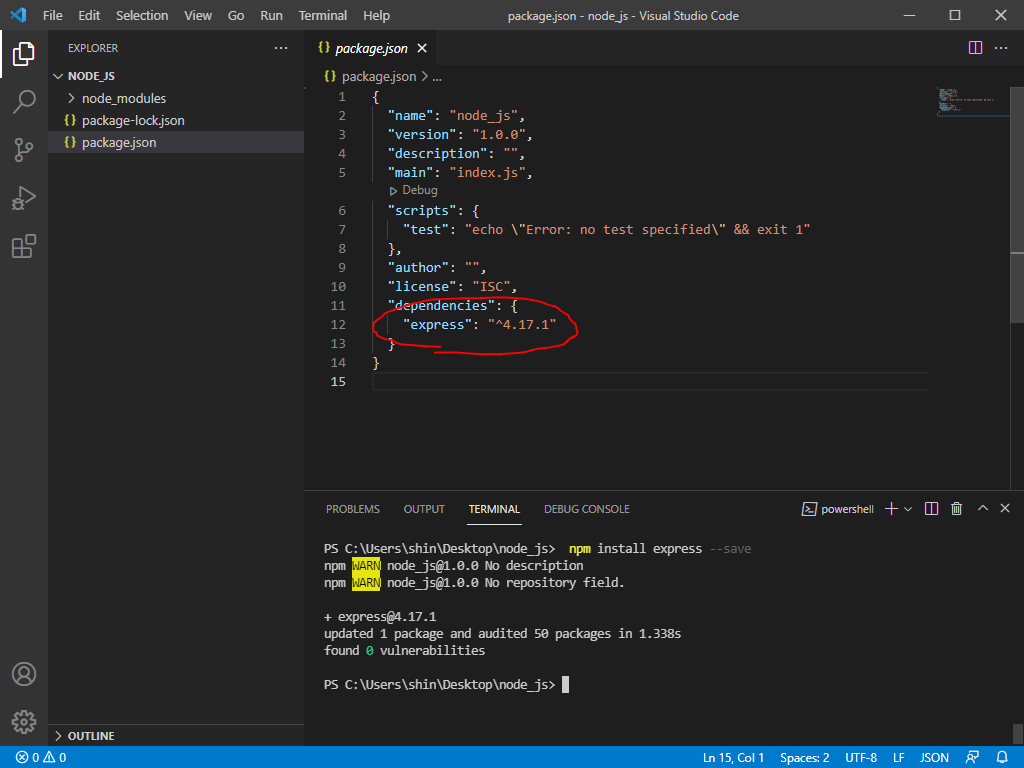This screenshot has width=1024, height=768.
Task: Open the Explorer view in activity bar
Action: 24,54
